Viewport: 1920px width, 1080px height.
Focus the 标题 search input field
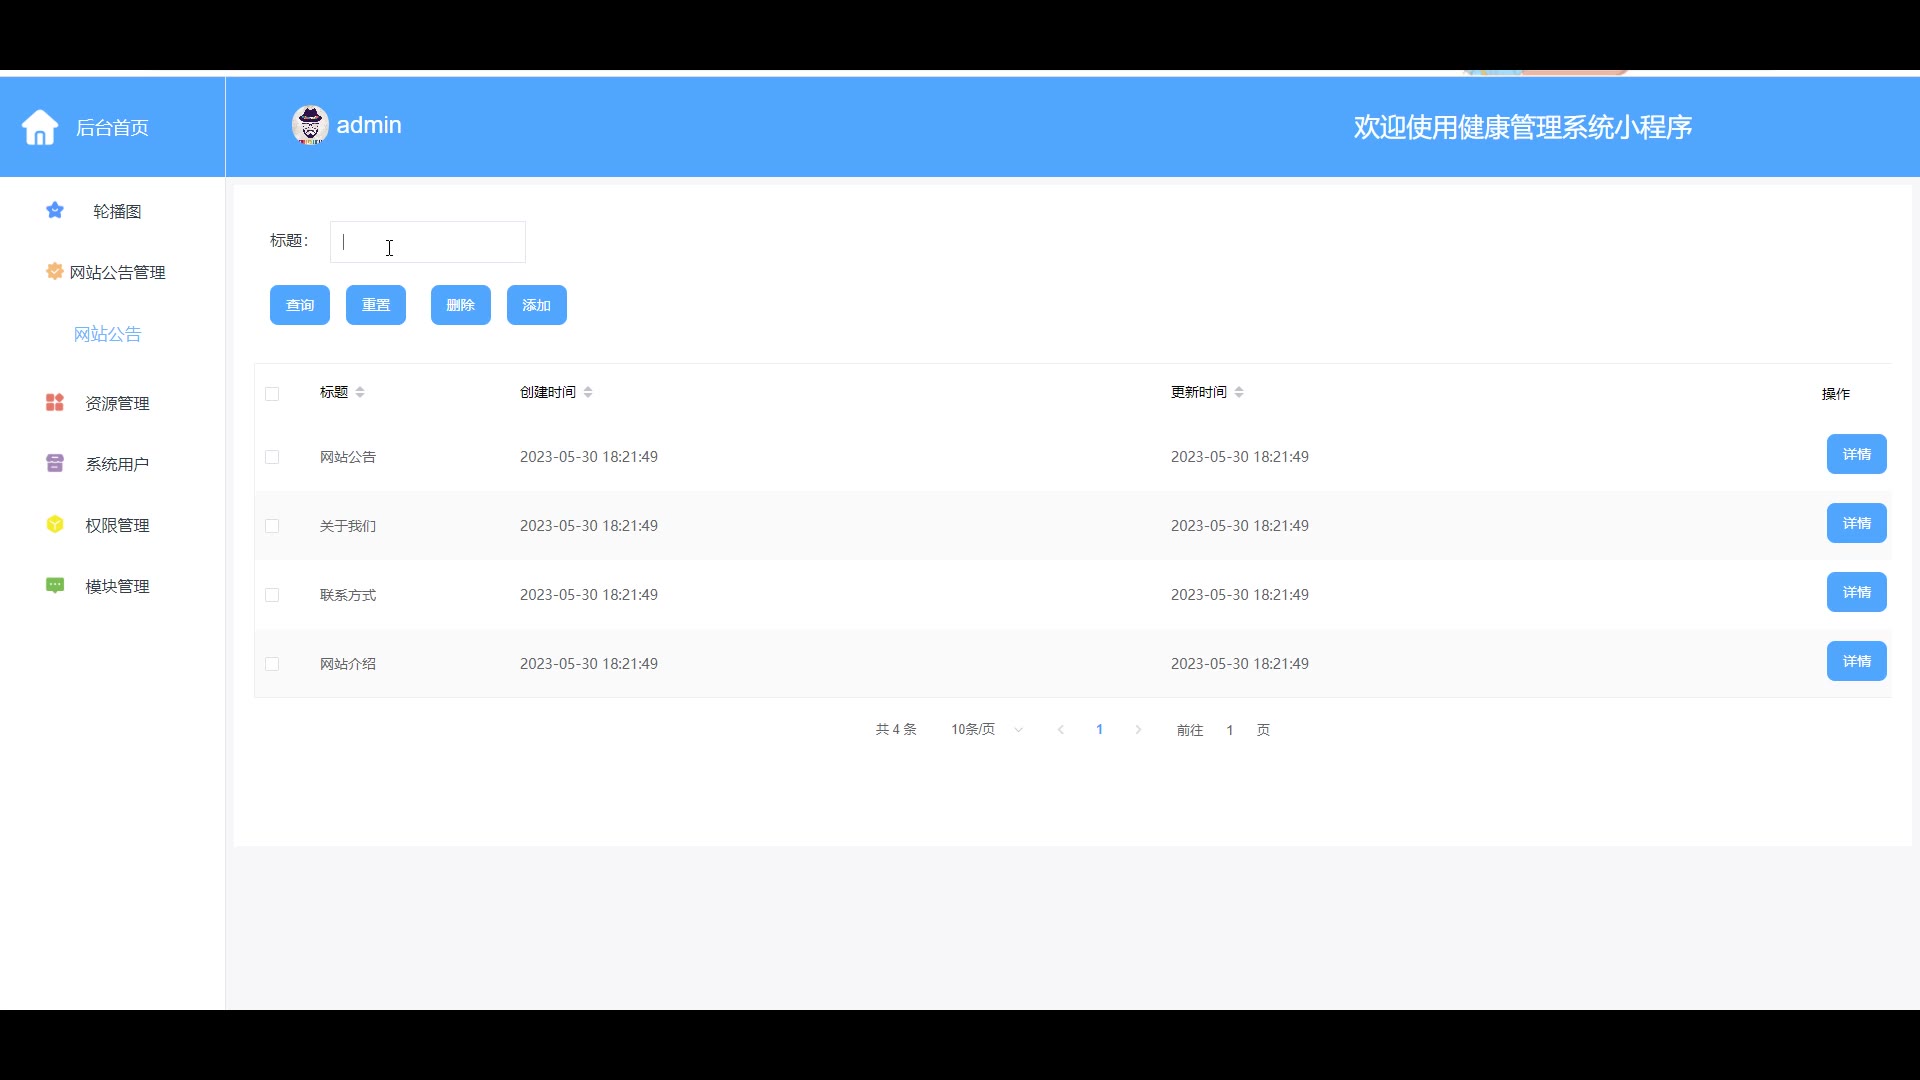[x=428, y=242]
